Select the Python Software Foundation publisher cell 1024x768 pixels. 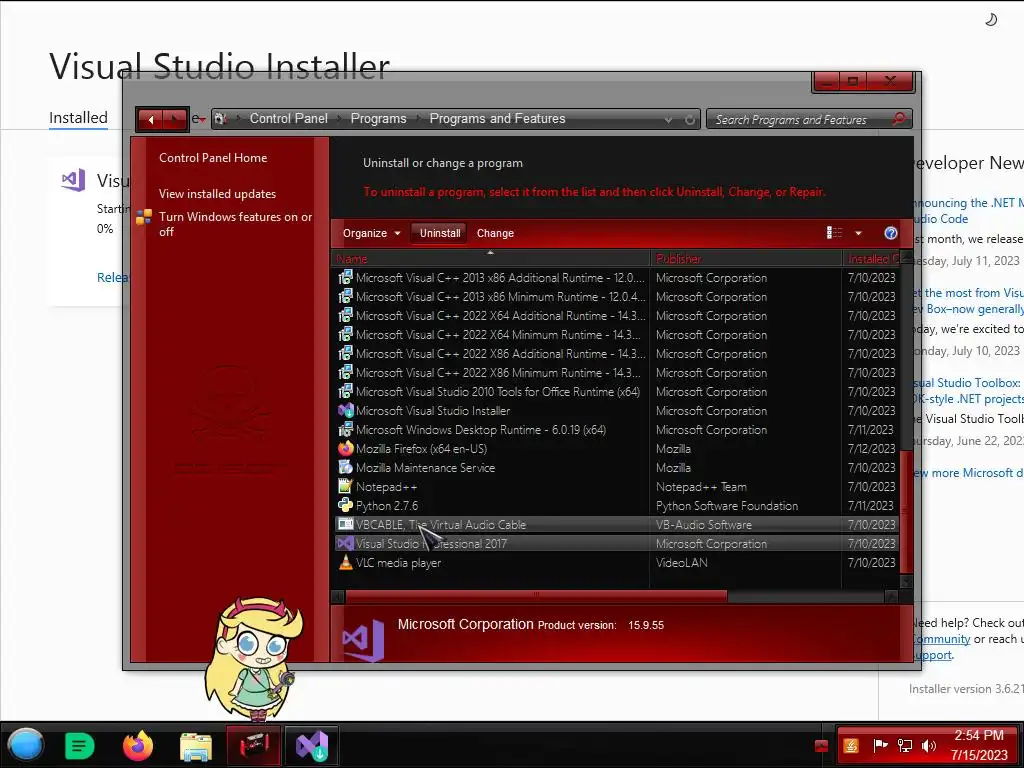click(x=727, y=505)
